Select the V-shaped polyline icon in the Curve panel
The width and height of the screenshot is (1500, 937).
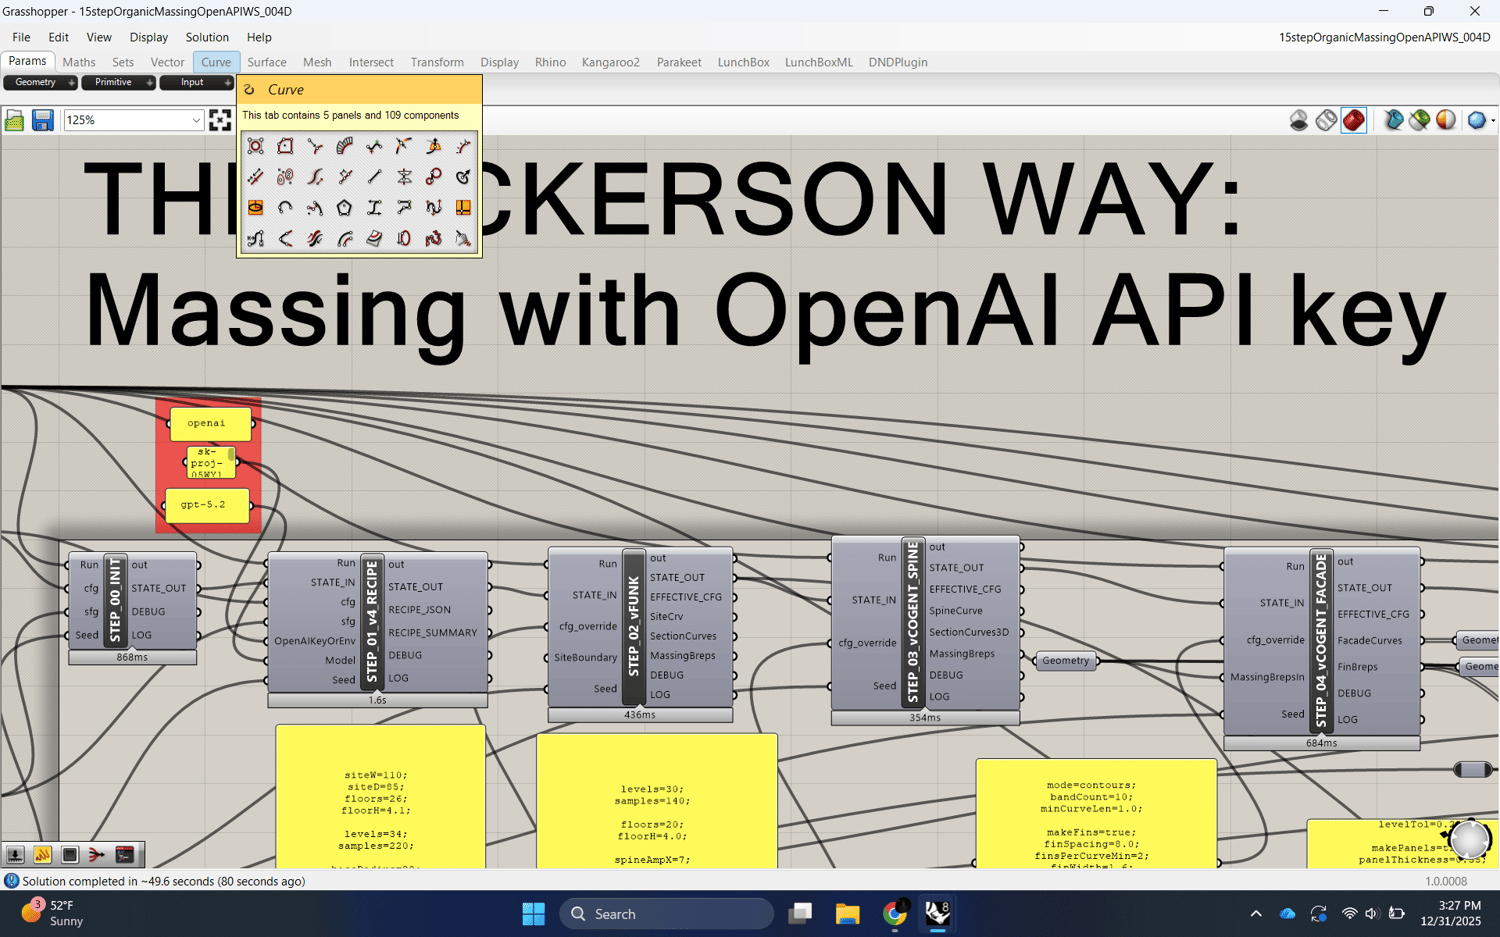click(x=285, y=239)
